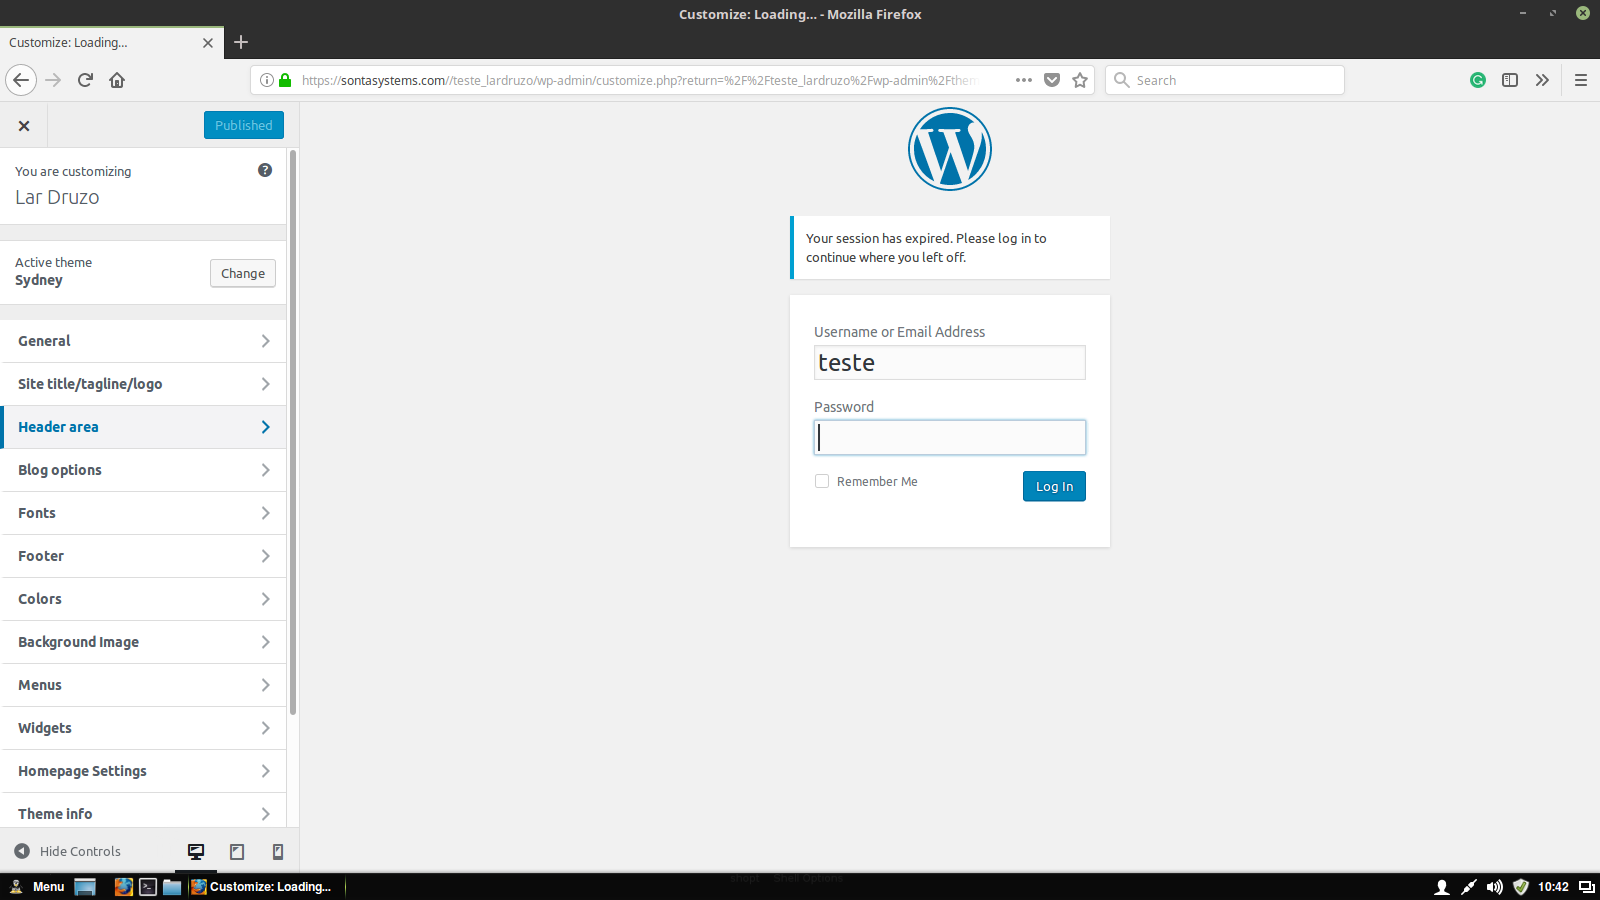Expand the Footer section
Image resolution: width=1600 pixels, height=900 pixels.
pos(143,556)
